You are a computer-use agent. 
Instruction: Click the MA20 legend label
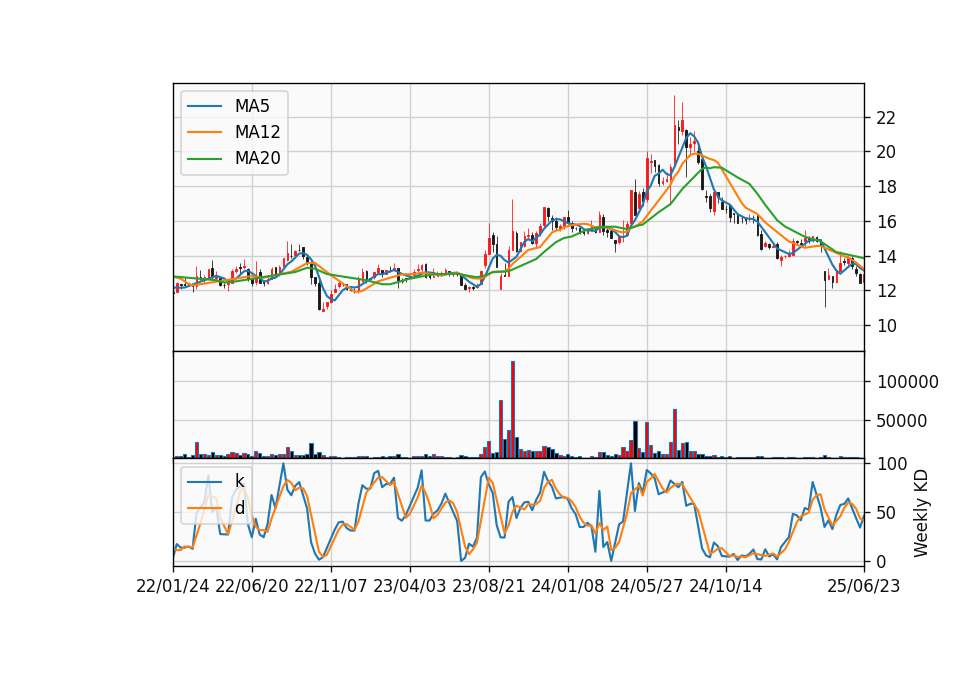(x=257, y=158)
